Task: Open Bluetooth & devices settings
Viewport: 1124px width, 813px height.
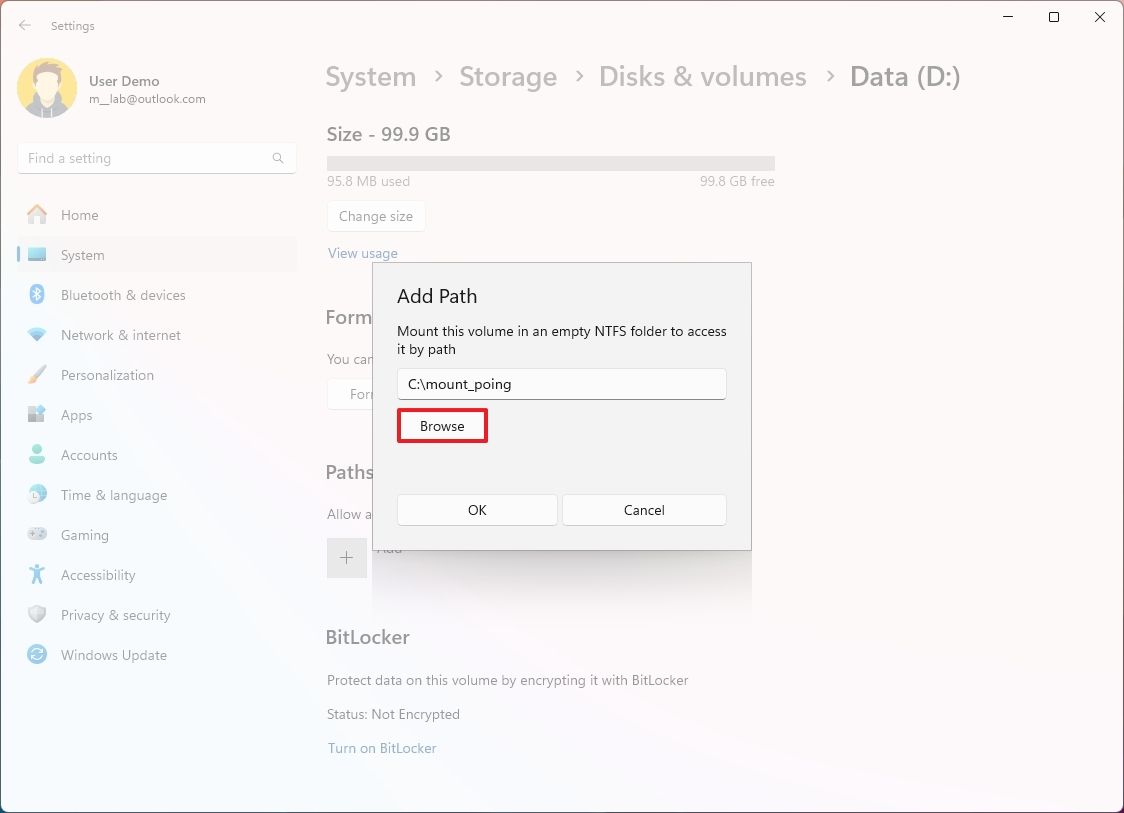Action: point(123,294)
